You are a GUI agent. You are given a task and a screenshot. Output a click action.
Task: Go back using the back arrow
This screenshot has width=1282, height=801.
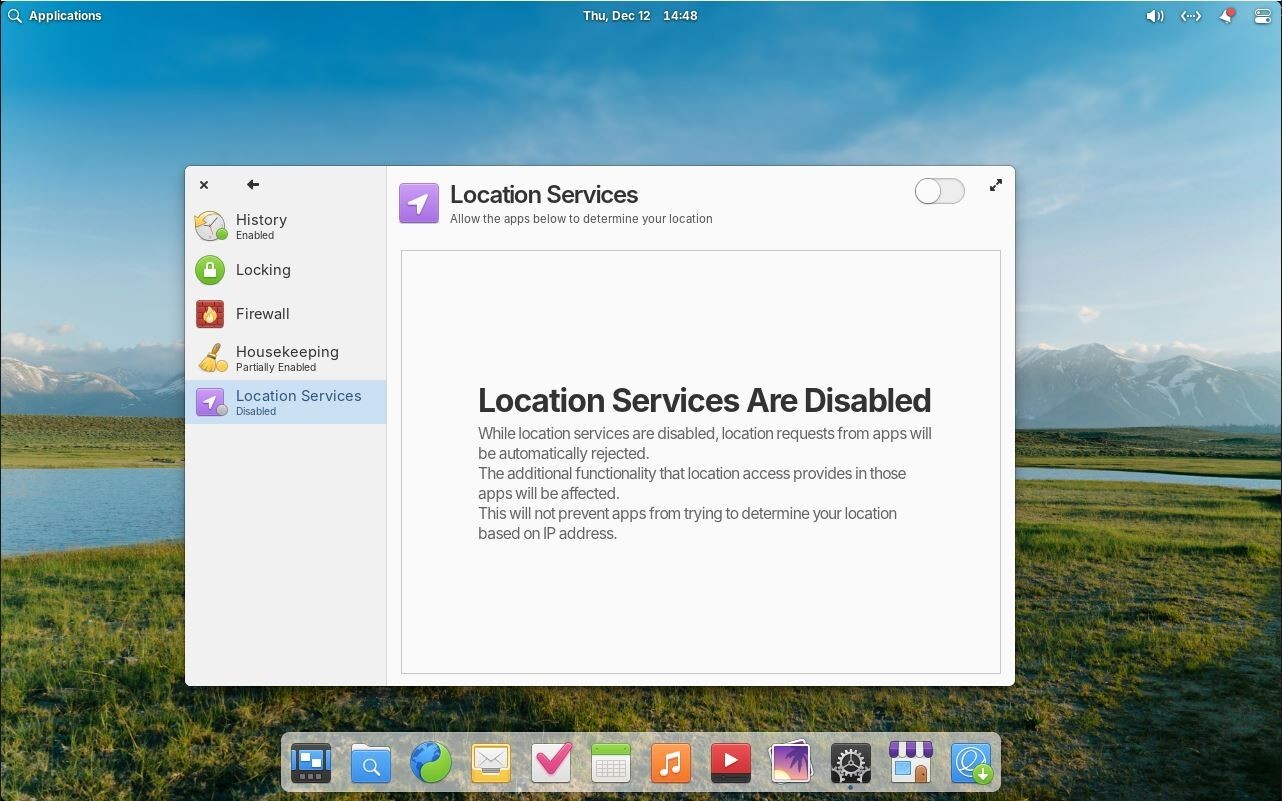coord(253,184)
